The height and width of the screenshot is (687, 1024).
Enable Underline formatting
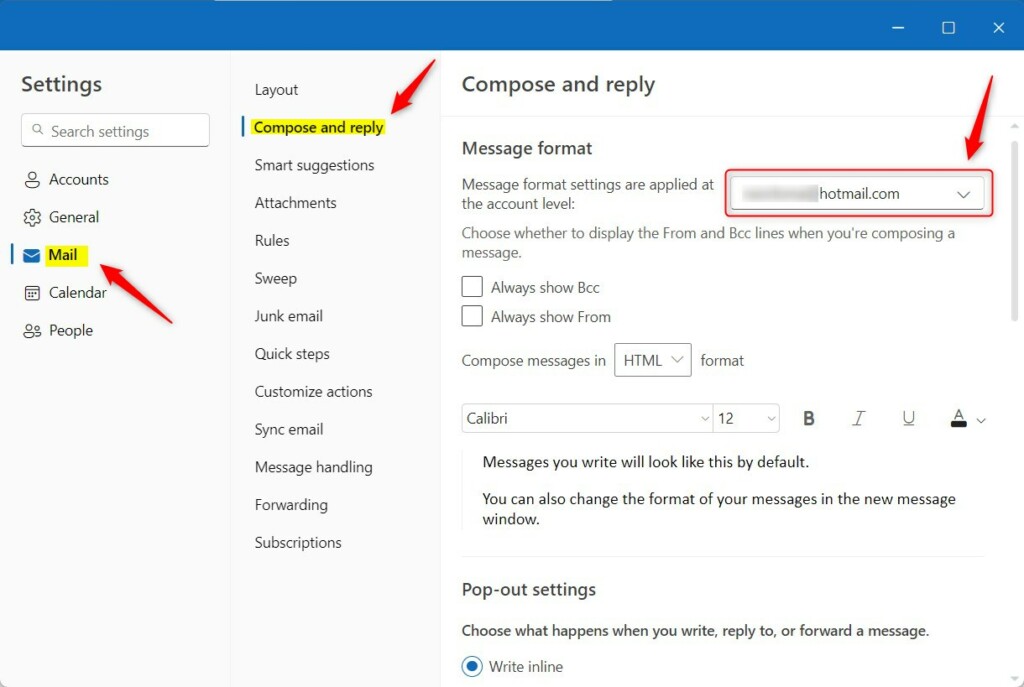pyautogui.click(x=908, y=418)
